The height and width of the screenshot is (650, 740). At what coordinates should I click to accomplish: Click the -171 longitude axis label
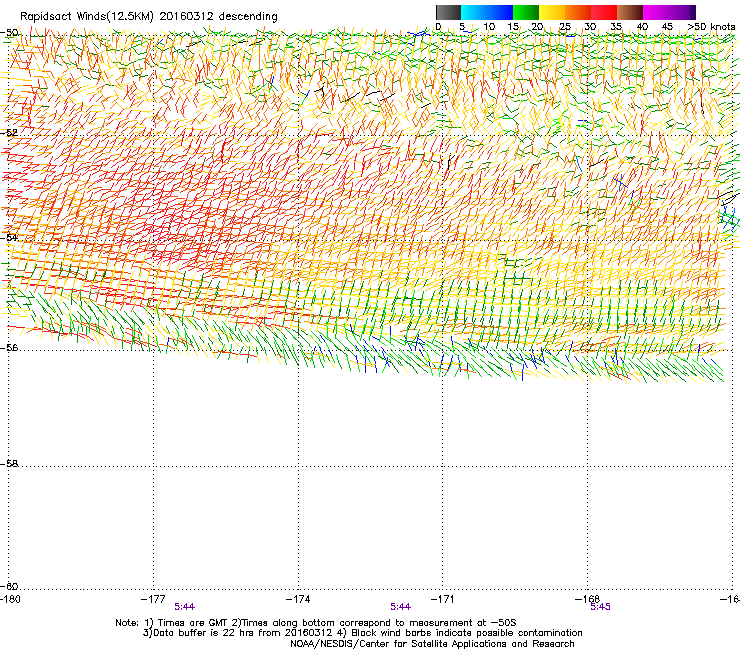coord(443,599)
